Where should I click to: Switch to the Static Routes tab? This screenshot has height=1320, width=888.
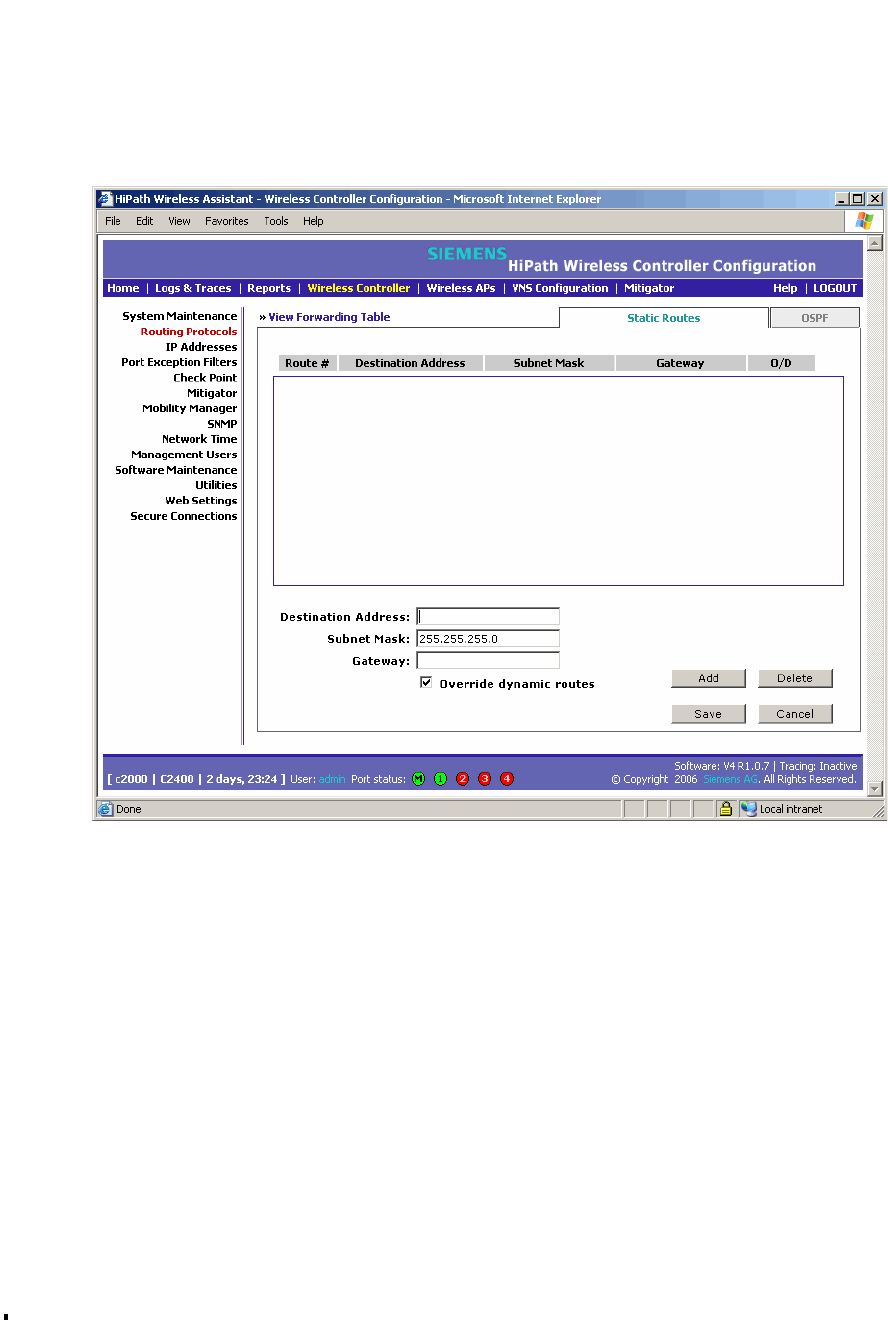[x=663, y=318]
